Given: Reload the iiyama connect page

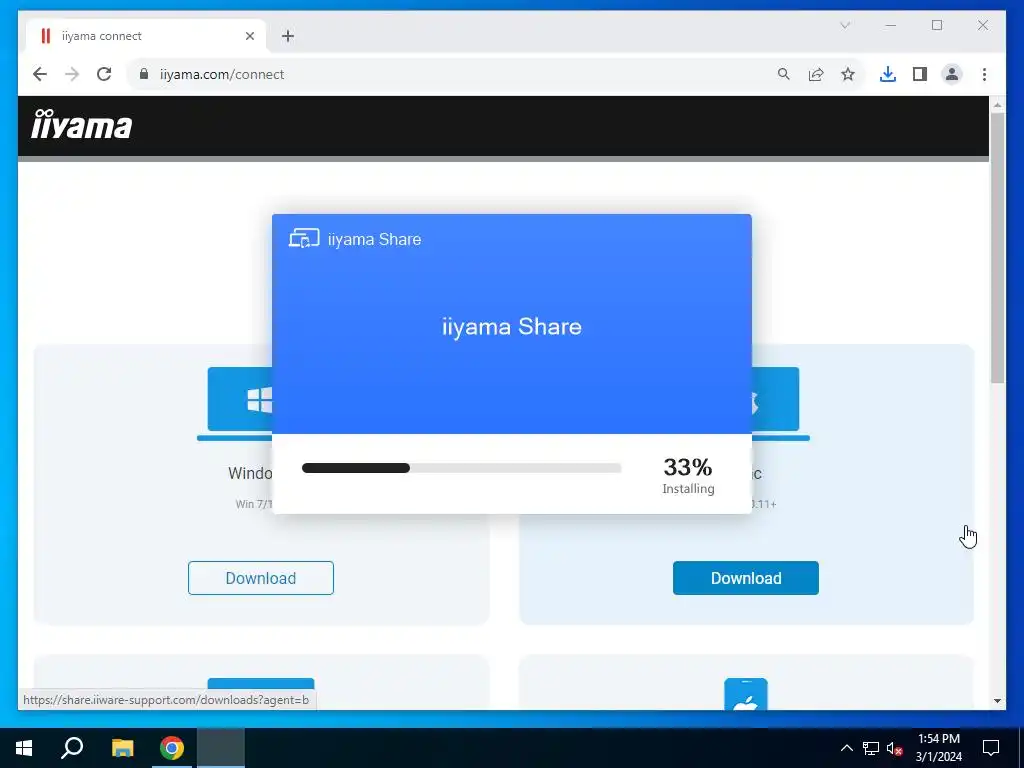Looking at the screenshot, I should (x=104, y=74).
